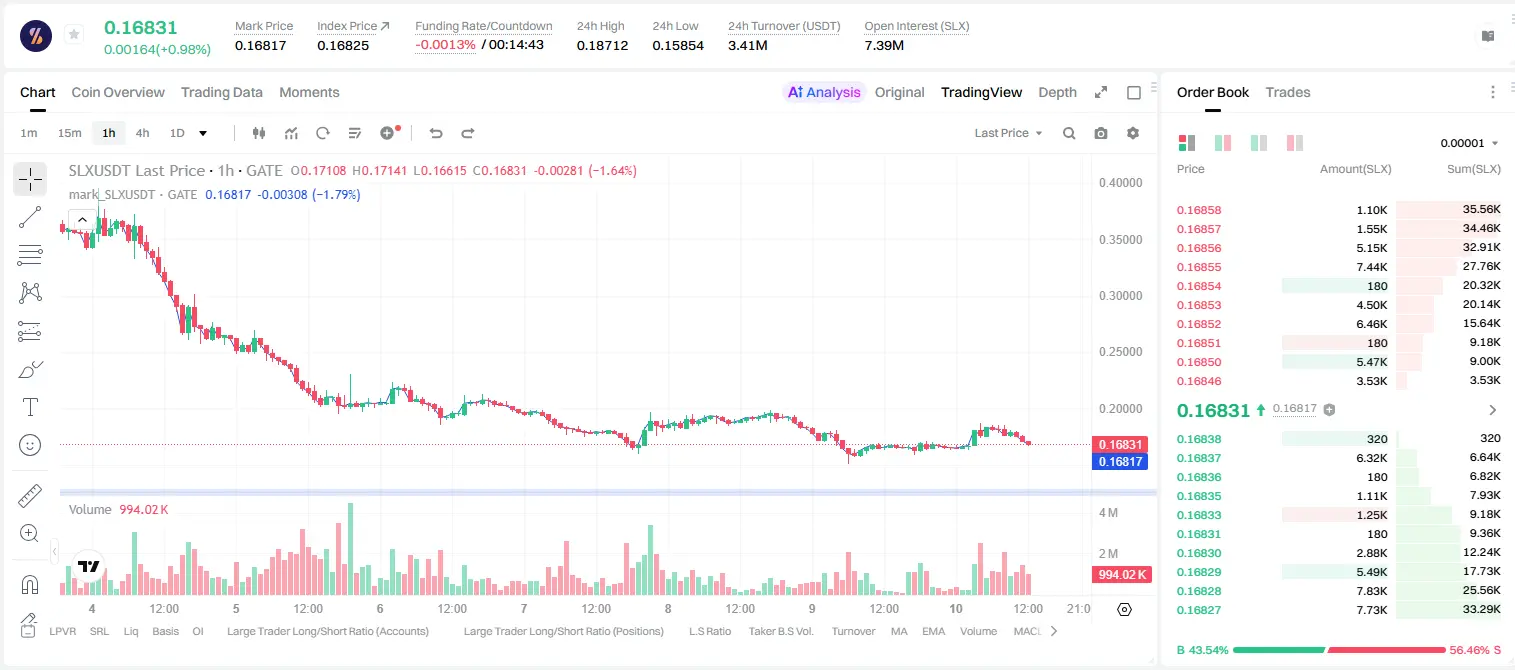Take a chart snapshot with camera icon
Viewport: 1515px width, 670px height.
[x=1101, y=133]
